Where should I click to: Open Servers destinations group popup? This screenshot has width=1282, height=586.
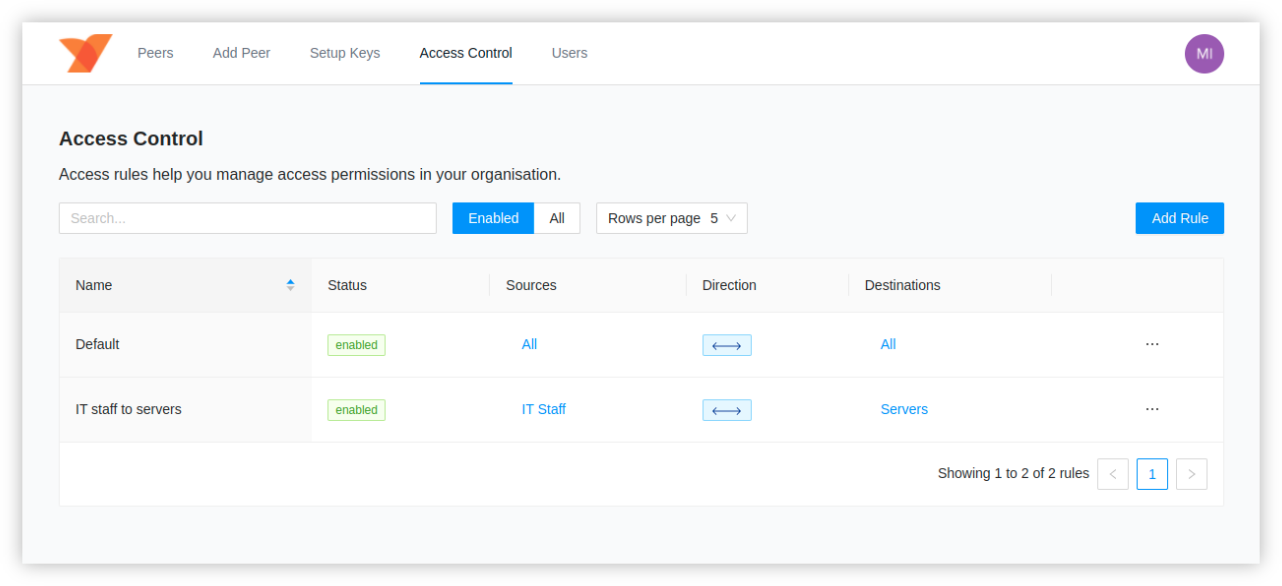click(904, 409)
